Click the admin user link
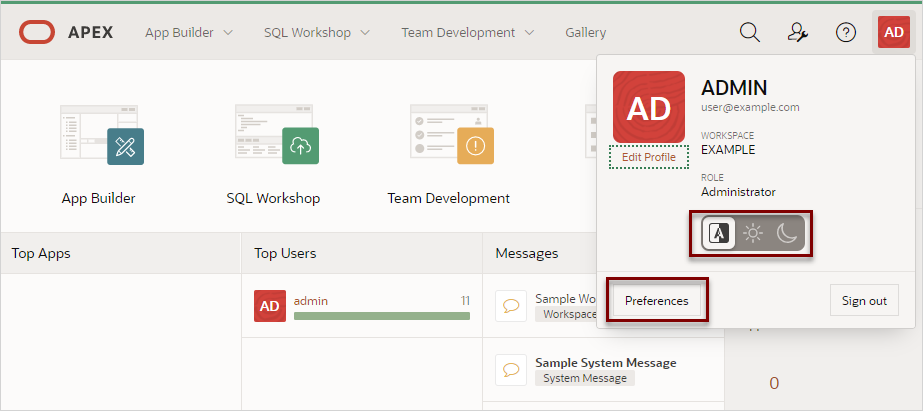 pos(311,301)
